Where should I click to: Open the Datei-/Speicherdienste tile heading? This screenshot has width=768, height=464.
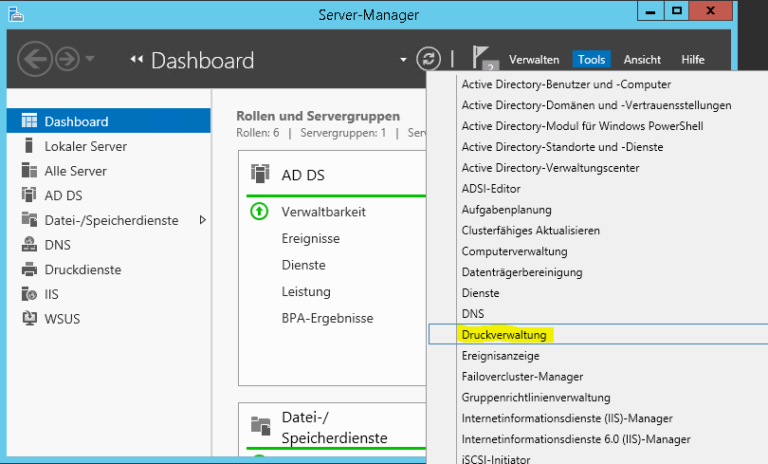334,427
